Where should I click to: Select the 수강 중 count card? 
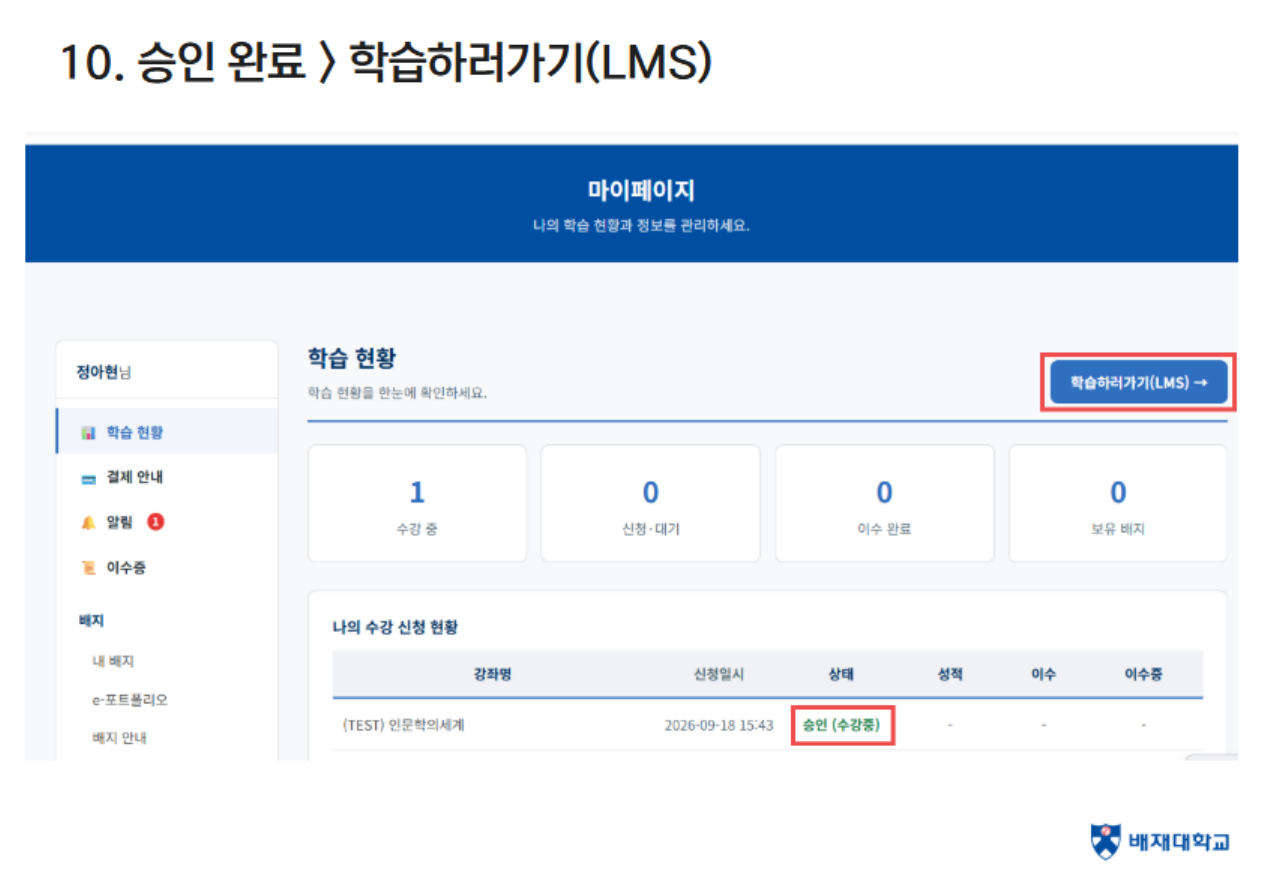[x=417, y=503]
